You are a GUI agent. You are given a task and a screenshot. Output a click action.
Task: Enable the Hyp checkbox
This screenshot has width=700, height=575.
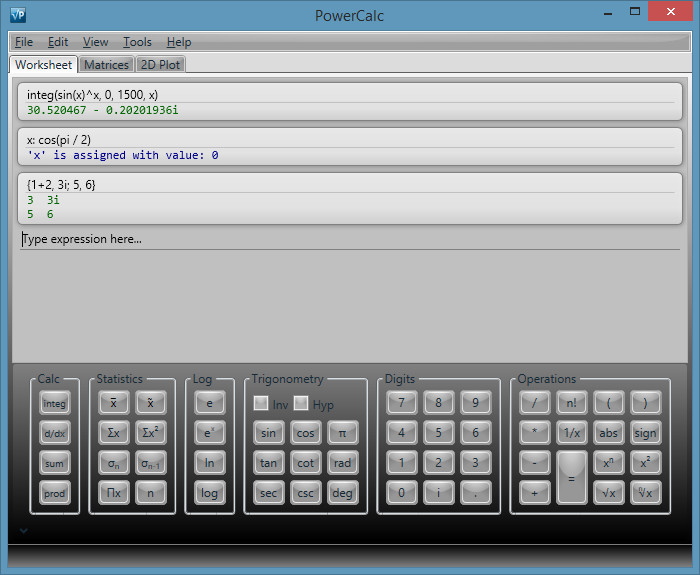point(301,403)
